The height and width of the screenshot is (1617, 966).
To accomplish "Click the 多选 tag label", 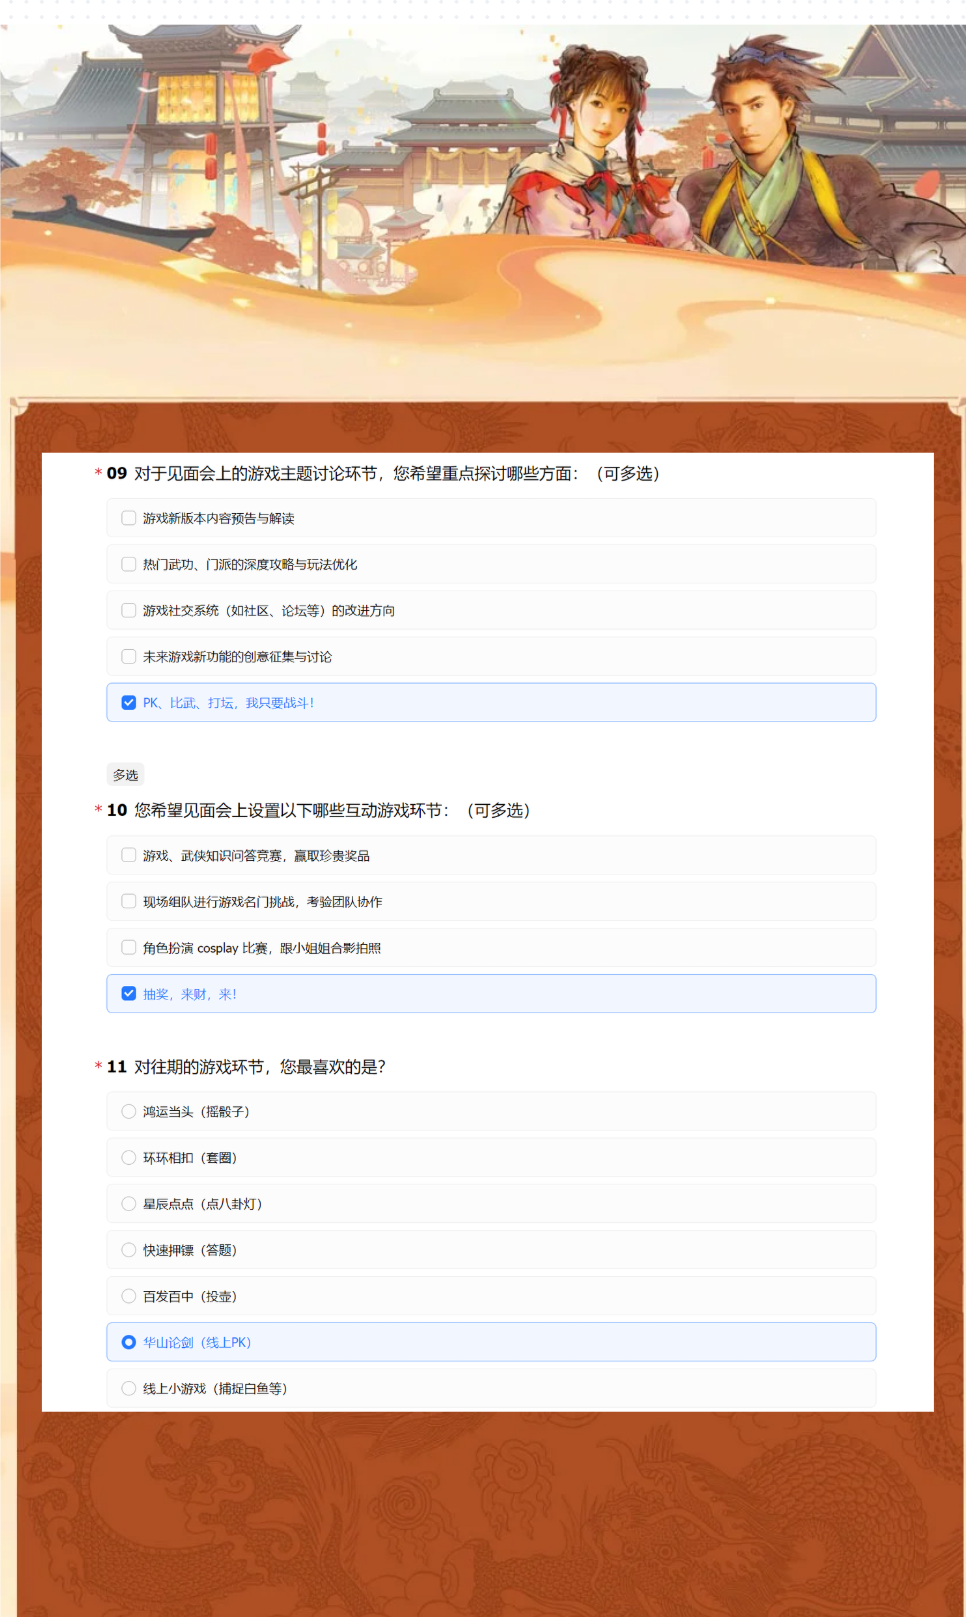I will 126,775.
